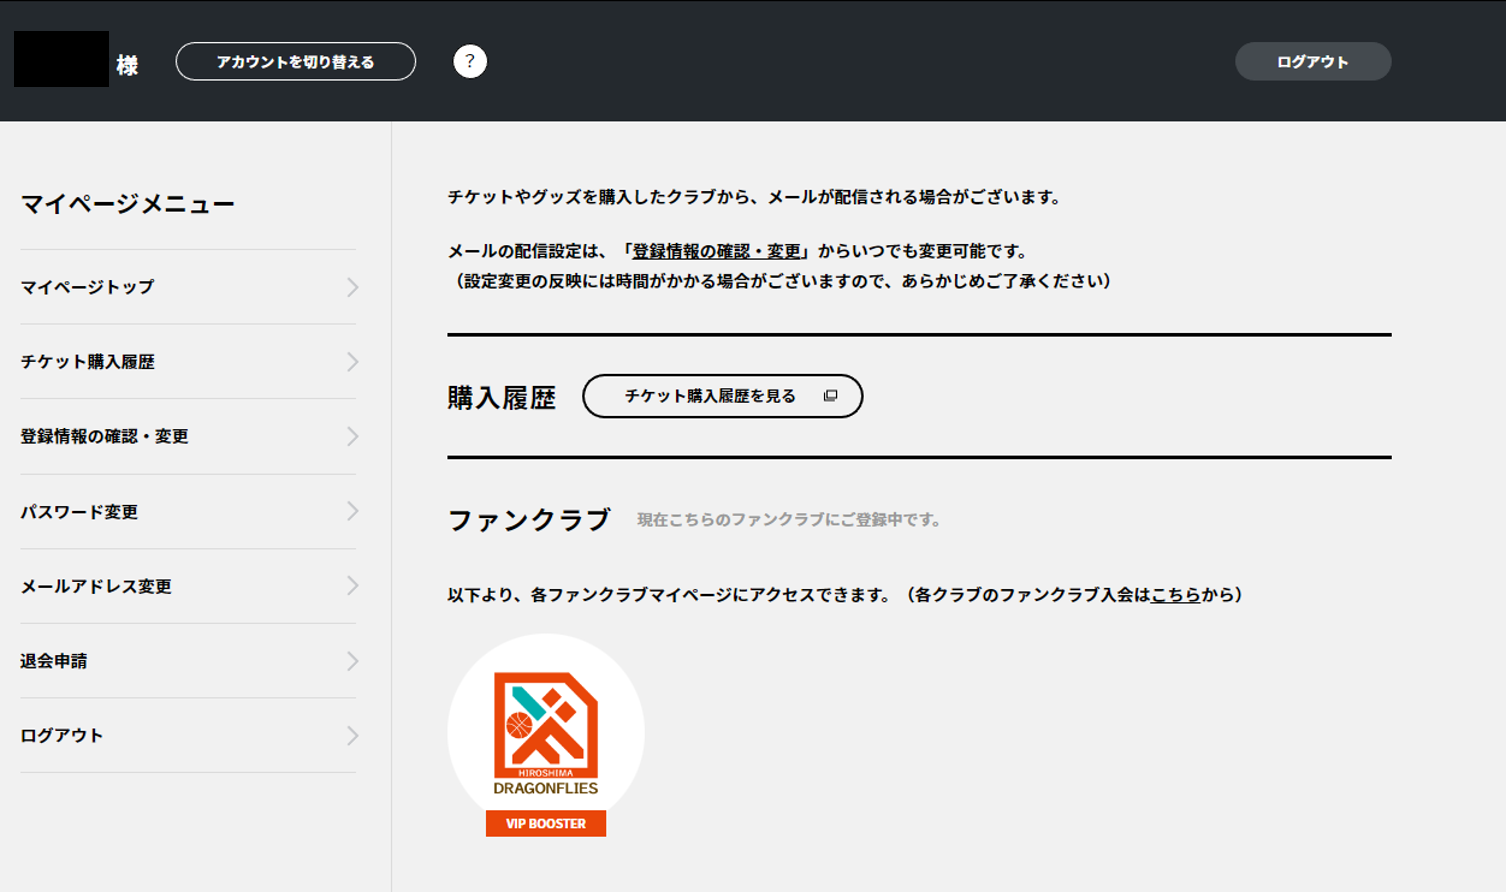Open the help question mark icon
Viewport: 1506px width, 892px height.
(x=470, y=62)
